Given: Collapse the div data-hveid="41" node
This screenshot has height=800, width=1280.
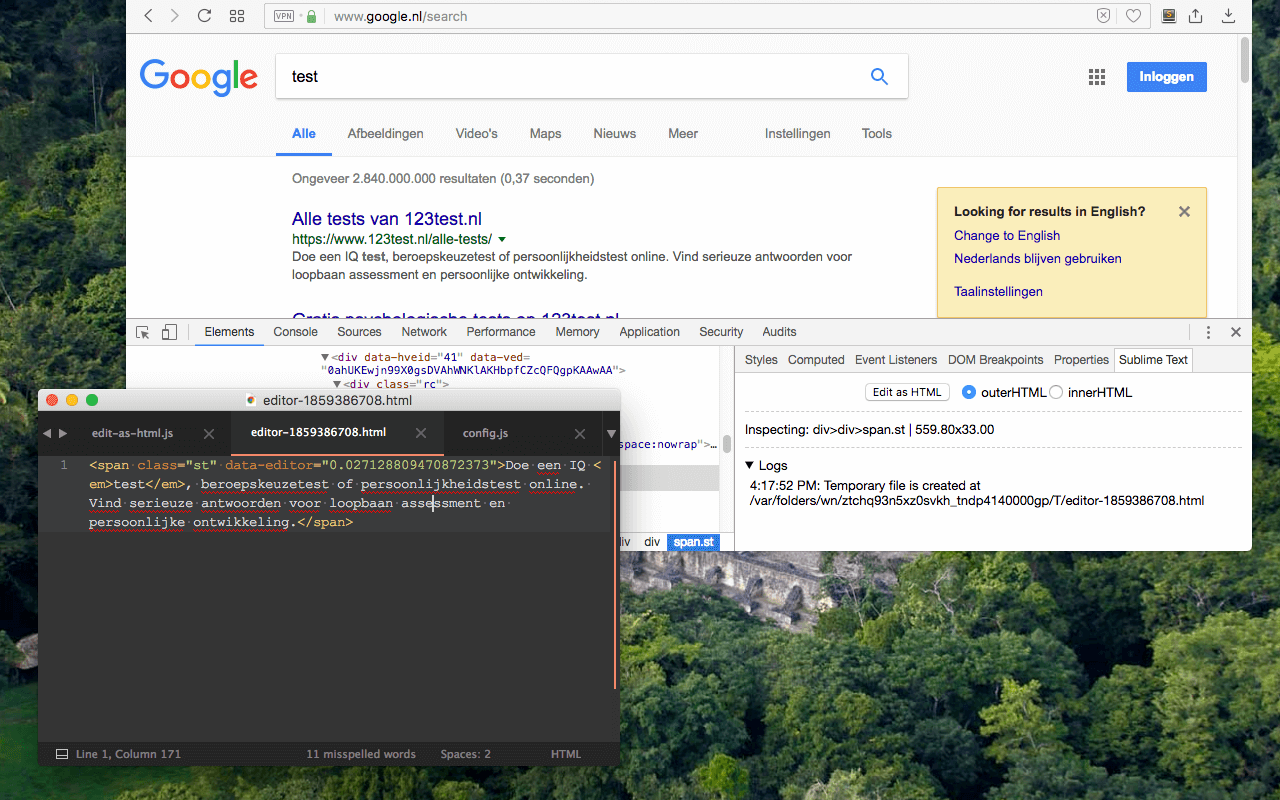Looking at the screenshot, I should (325, 357).
